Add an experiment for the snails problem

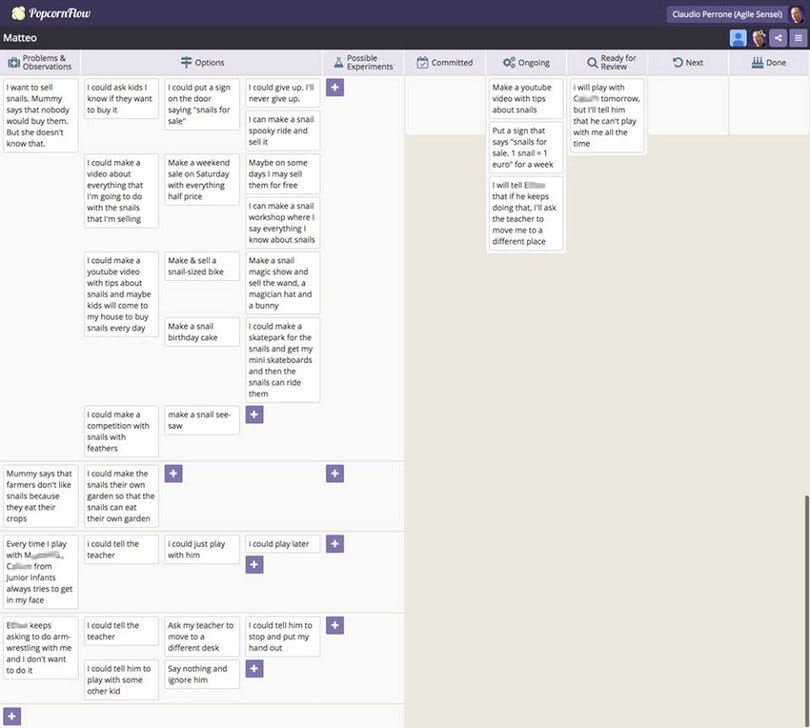pos(335,87)
